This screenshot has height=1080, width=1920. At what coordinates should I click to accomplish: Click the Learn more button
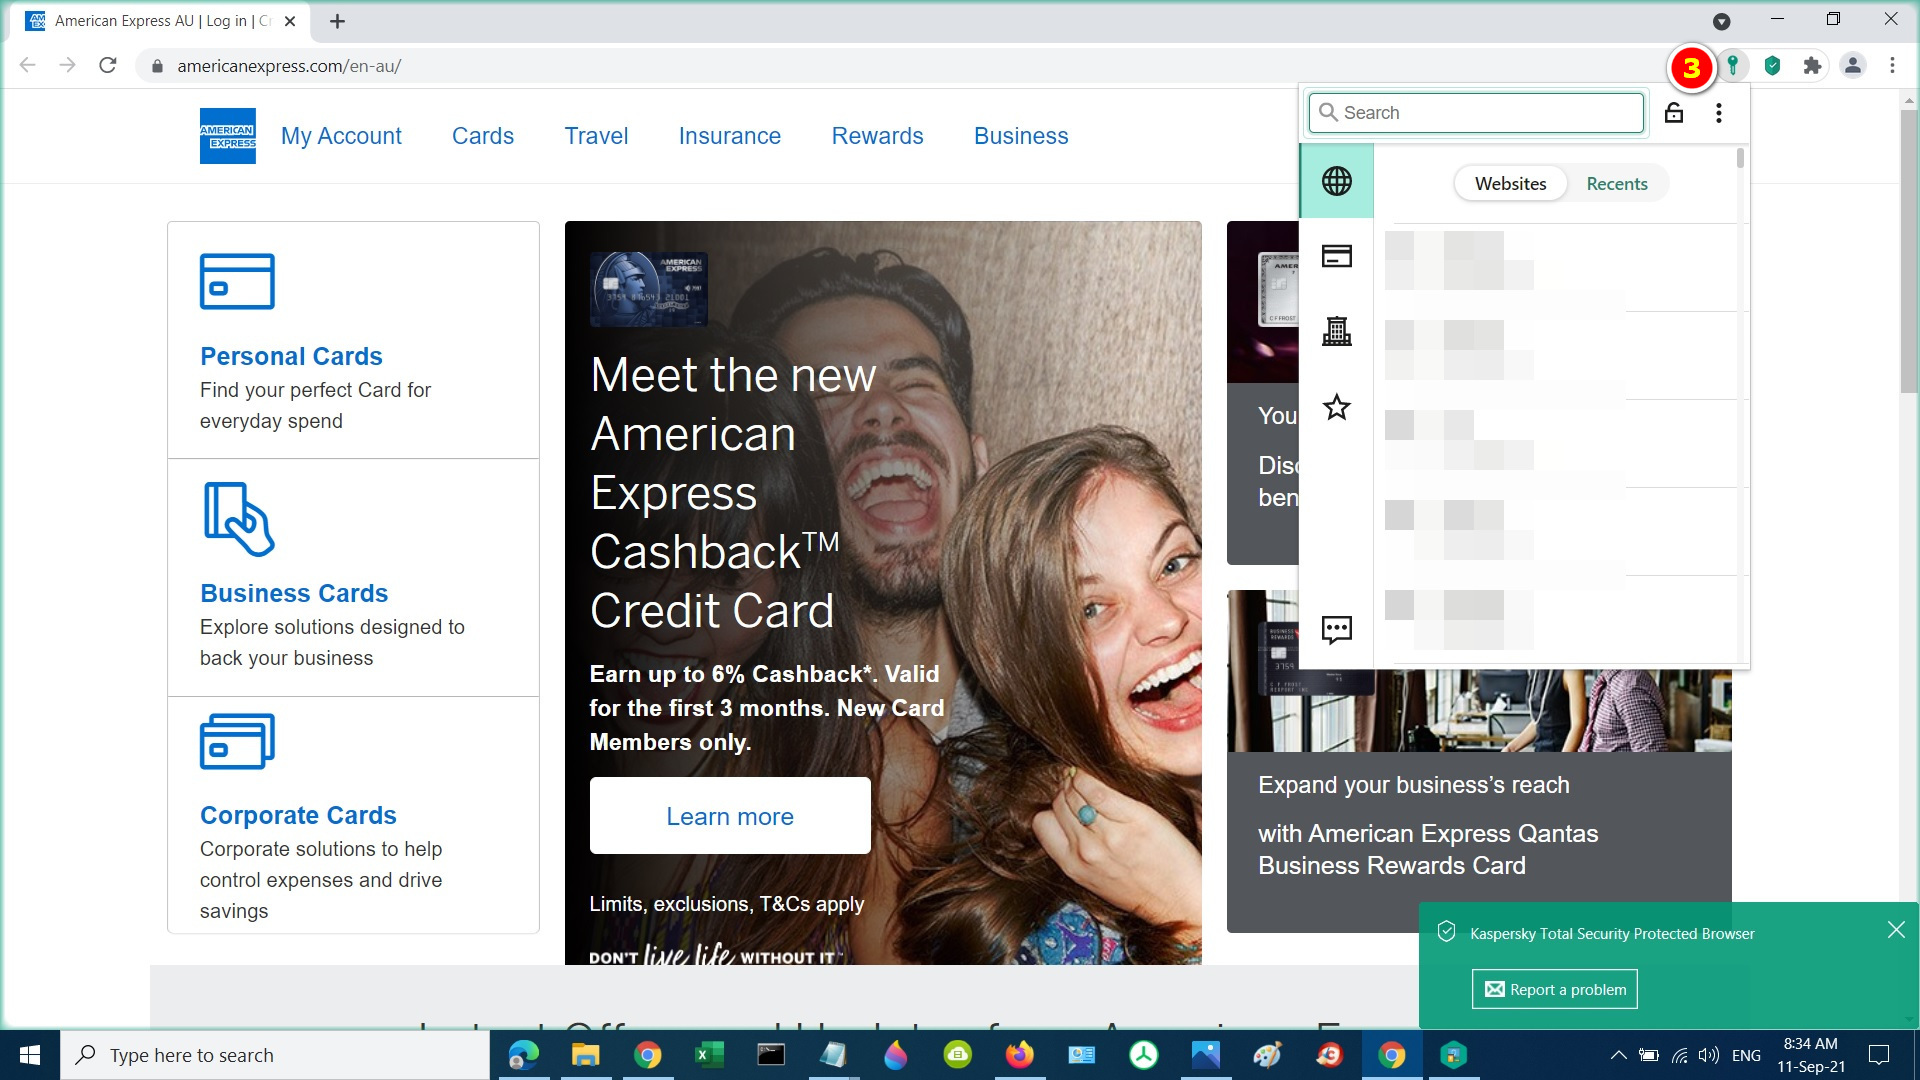pos(729,816)
